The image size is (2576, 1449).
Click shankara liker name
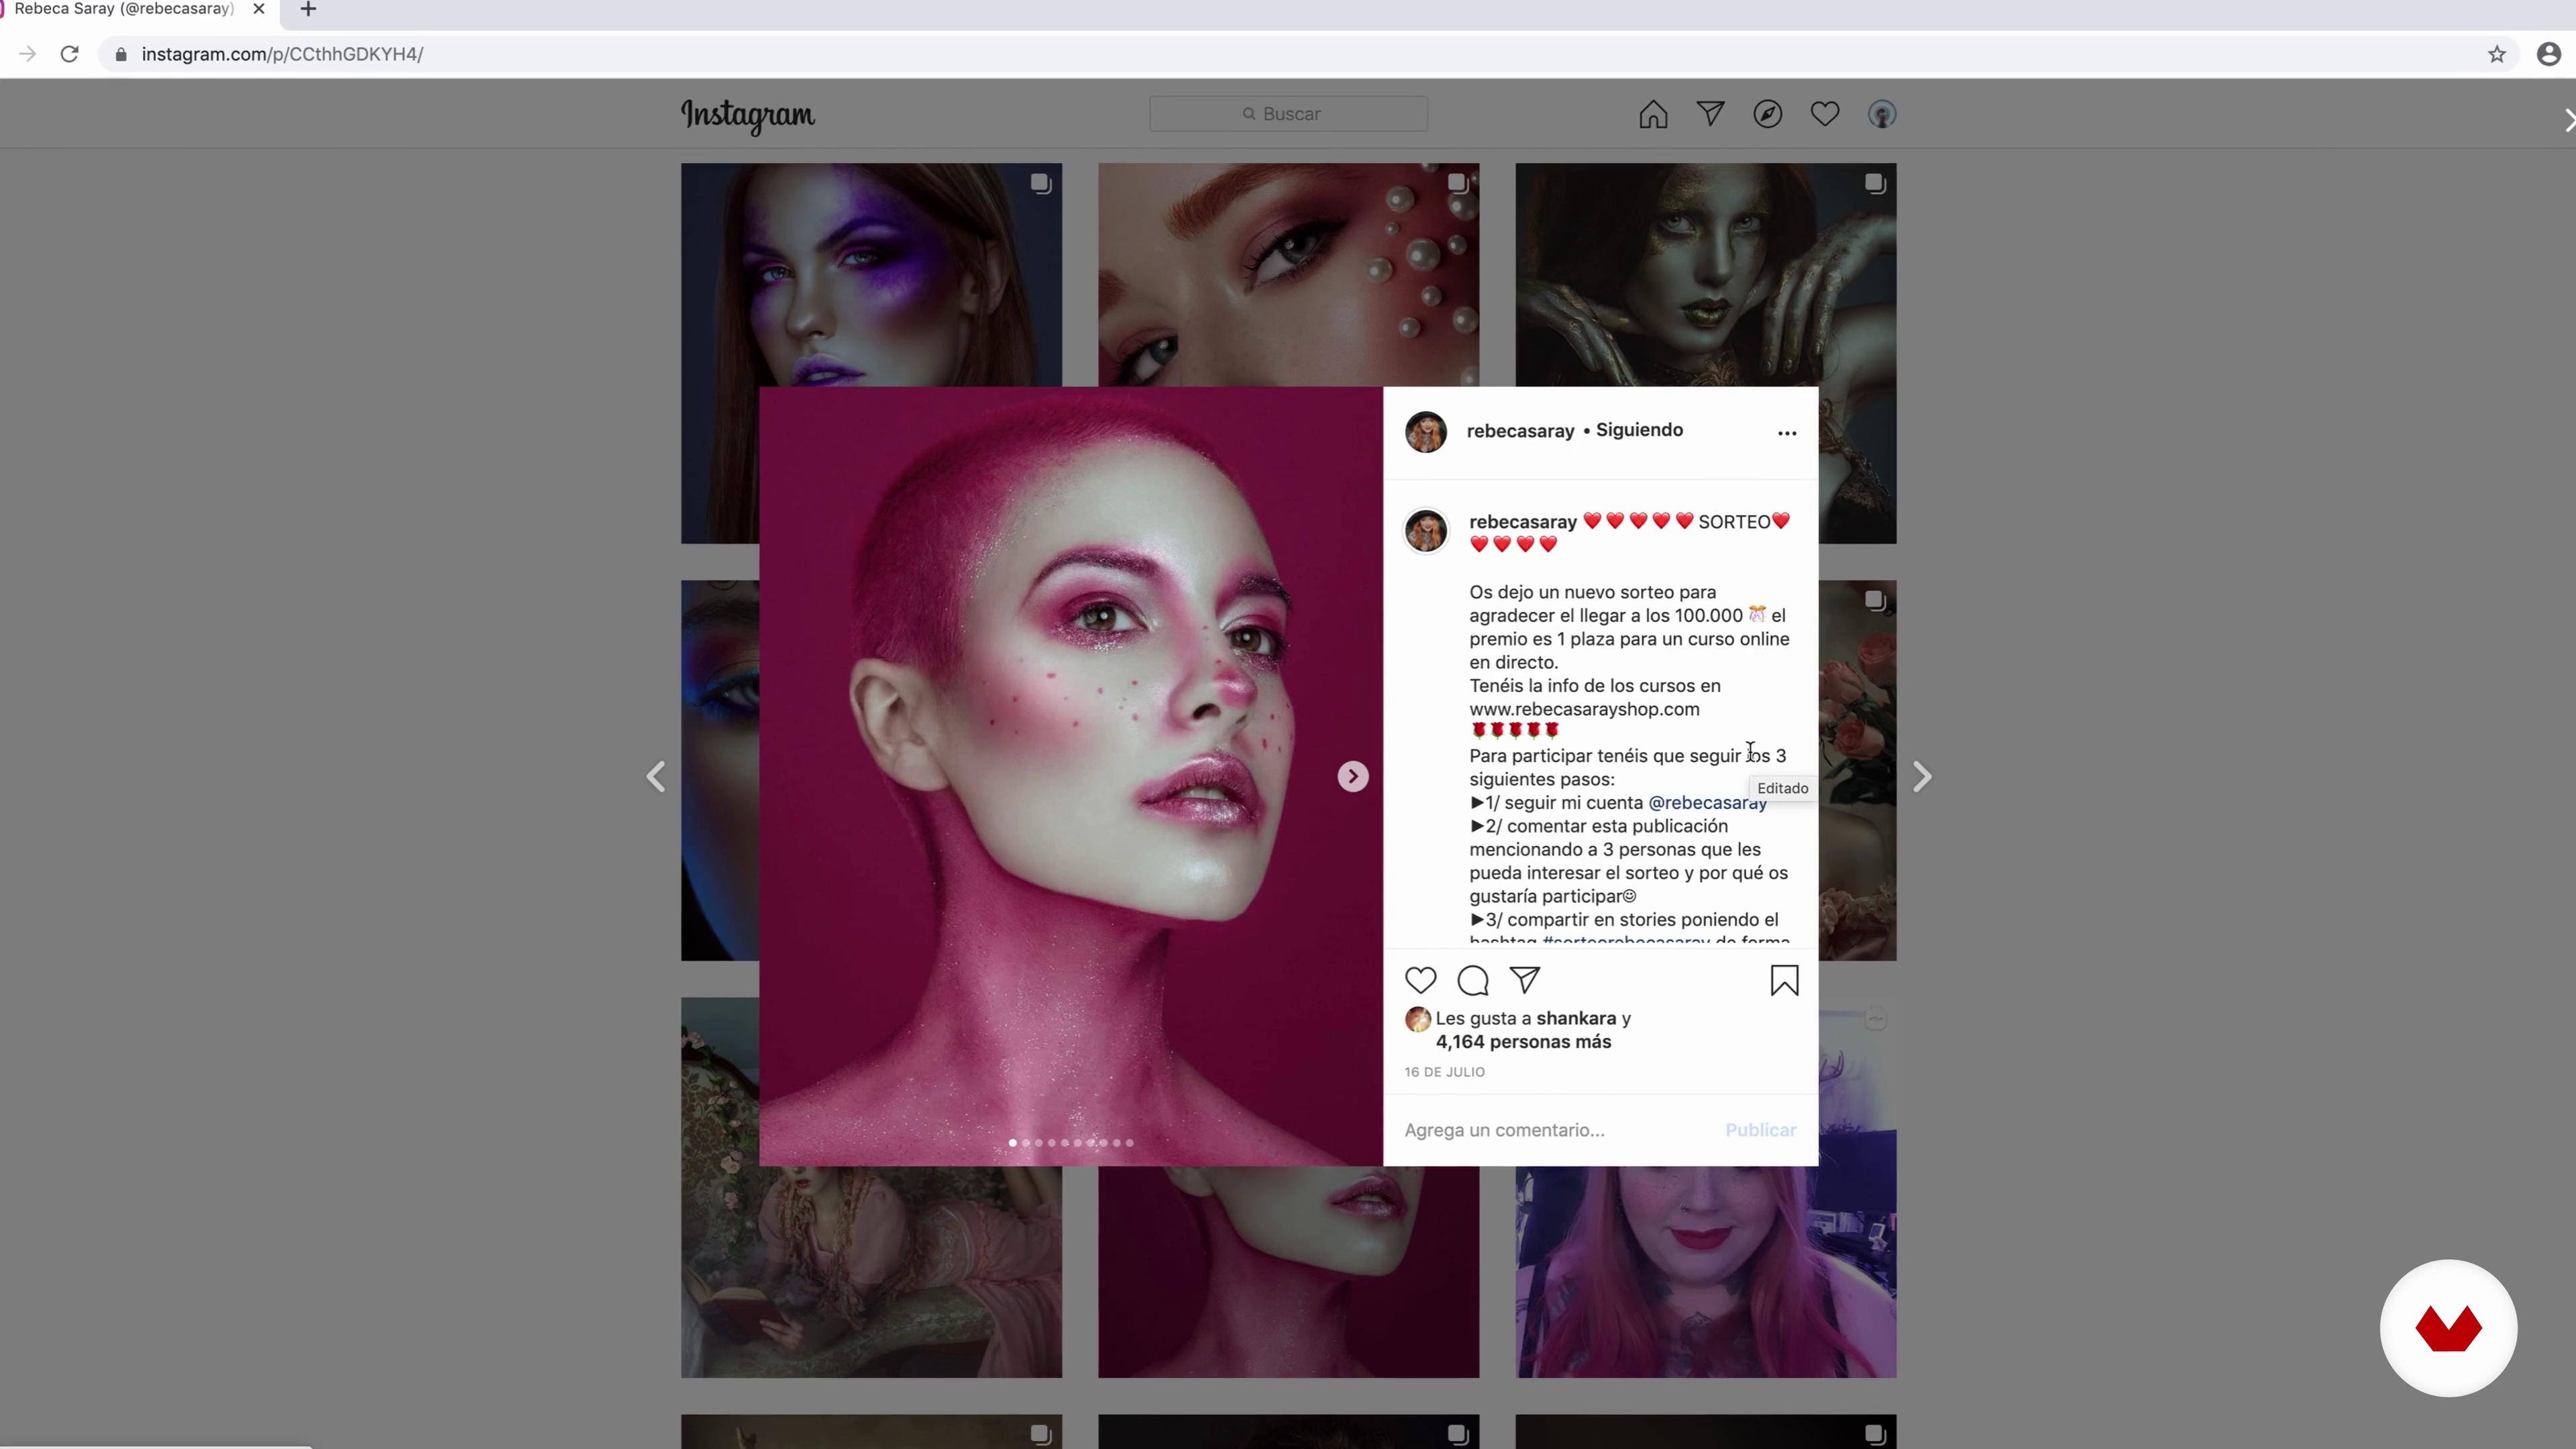pyautogui.click(x=1576, y=1018)
